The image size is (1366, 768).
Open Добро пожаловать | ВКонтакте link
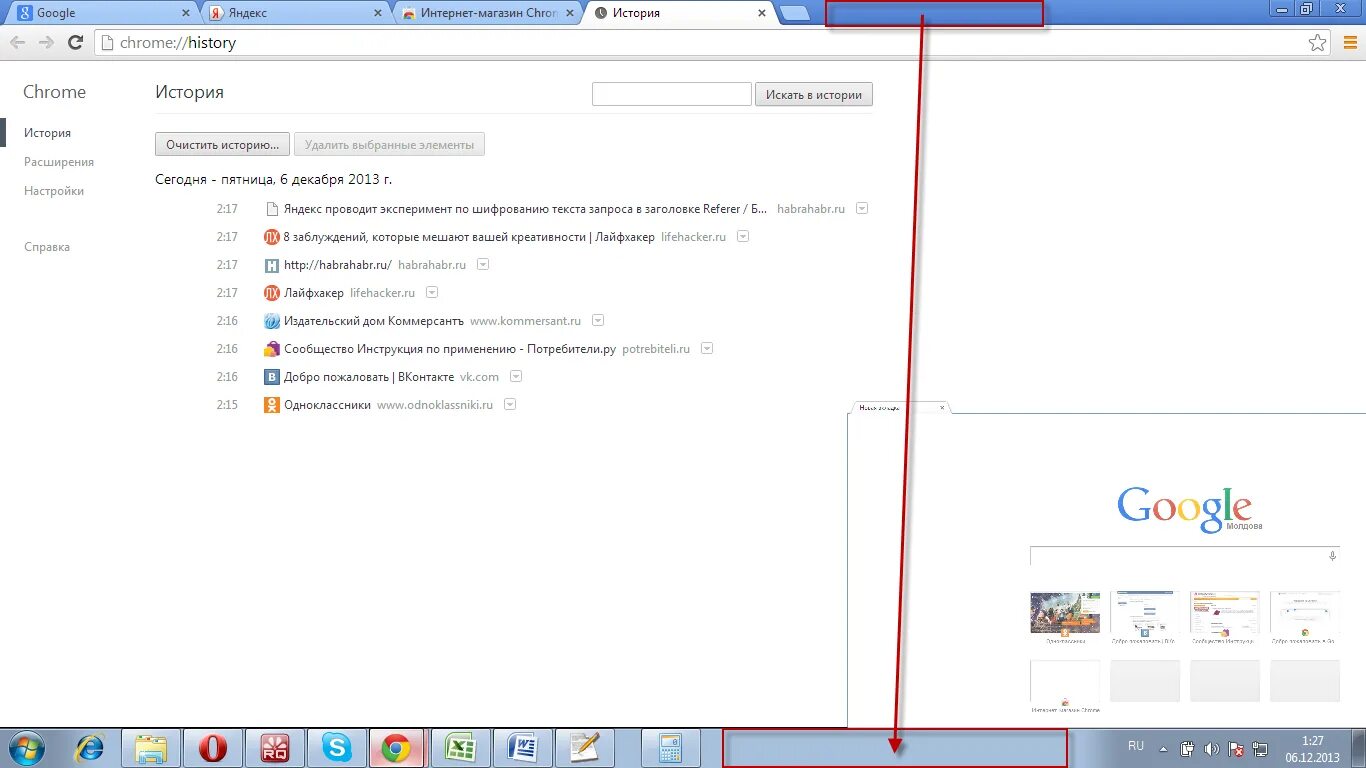369,377
